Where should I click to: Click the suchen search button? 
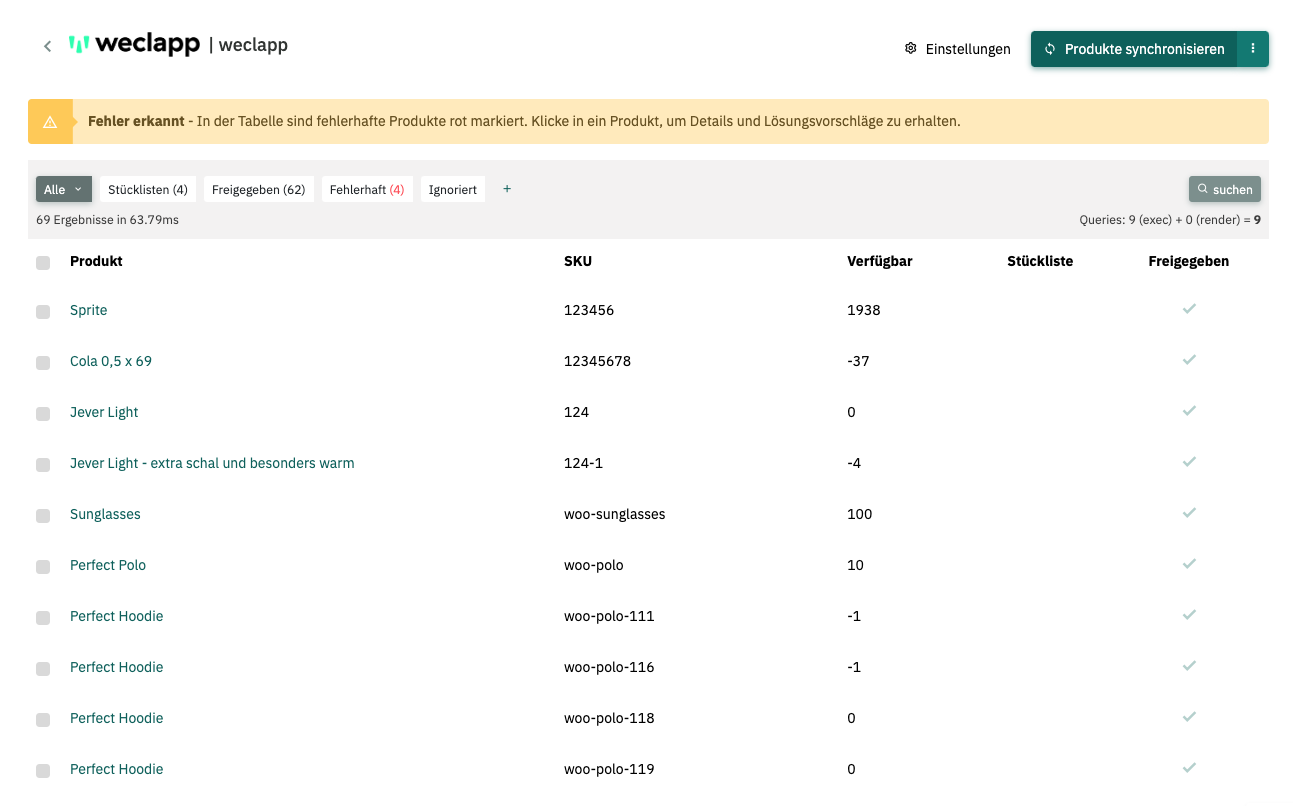pos(1224,189)
